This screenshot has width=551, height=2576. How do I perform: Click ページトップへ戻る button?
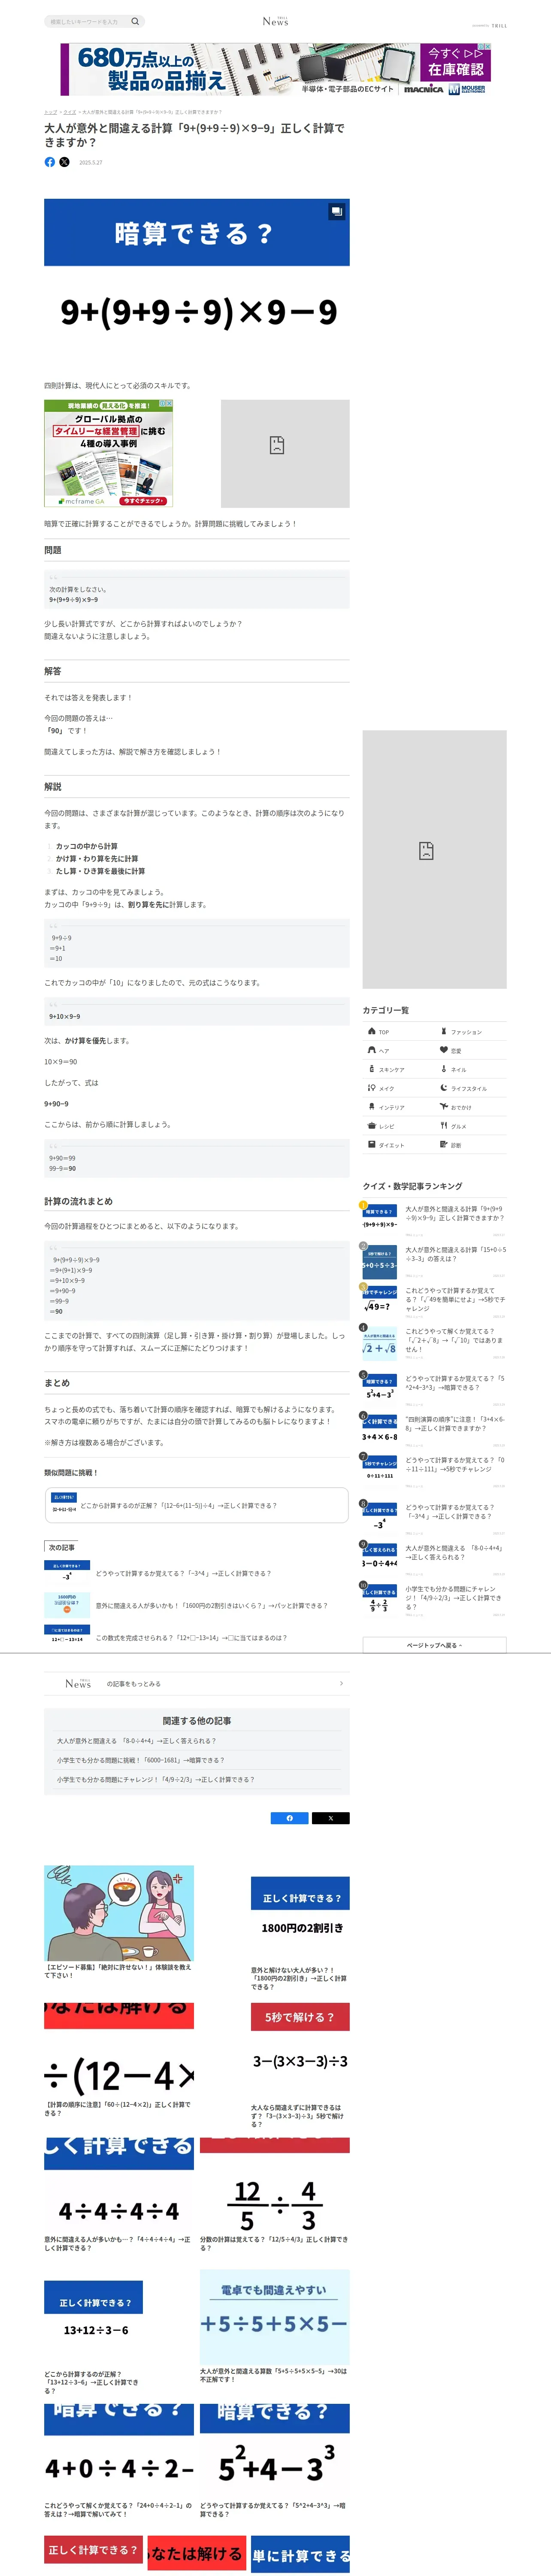[434, 1645]
